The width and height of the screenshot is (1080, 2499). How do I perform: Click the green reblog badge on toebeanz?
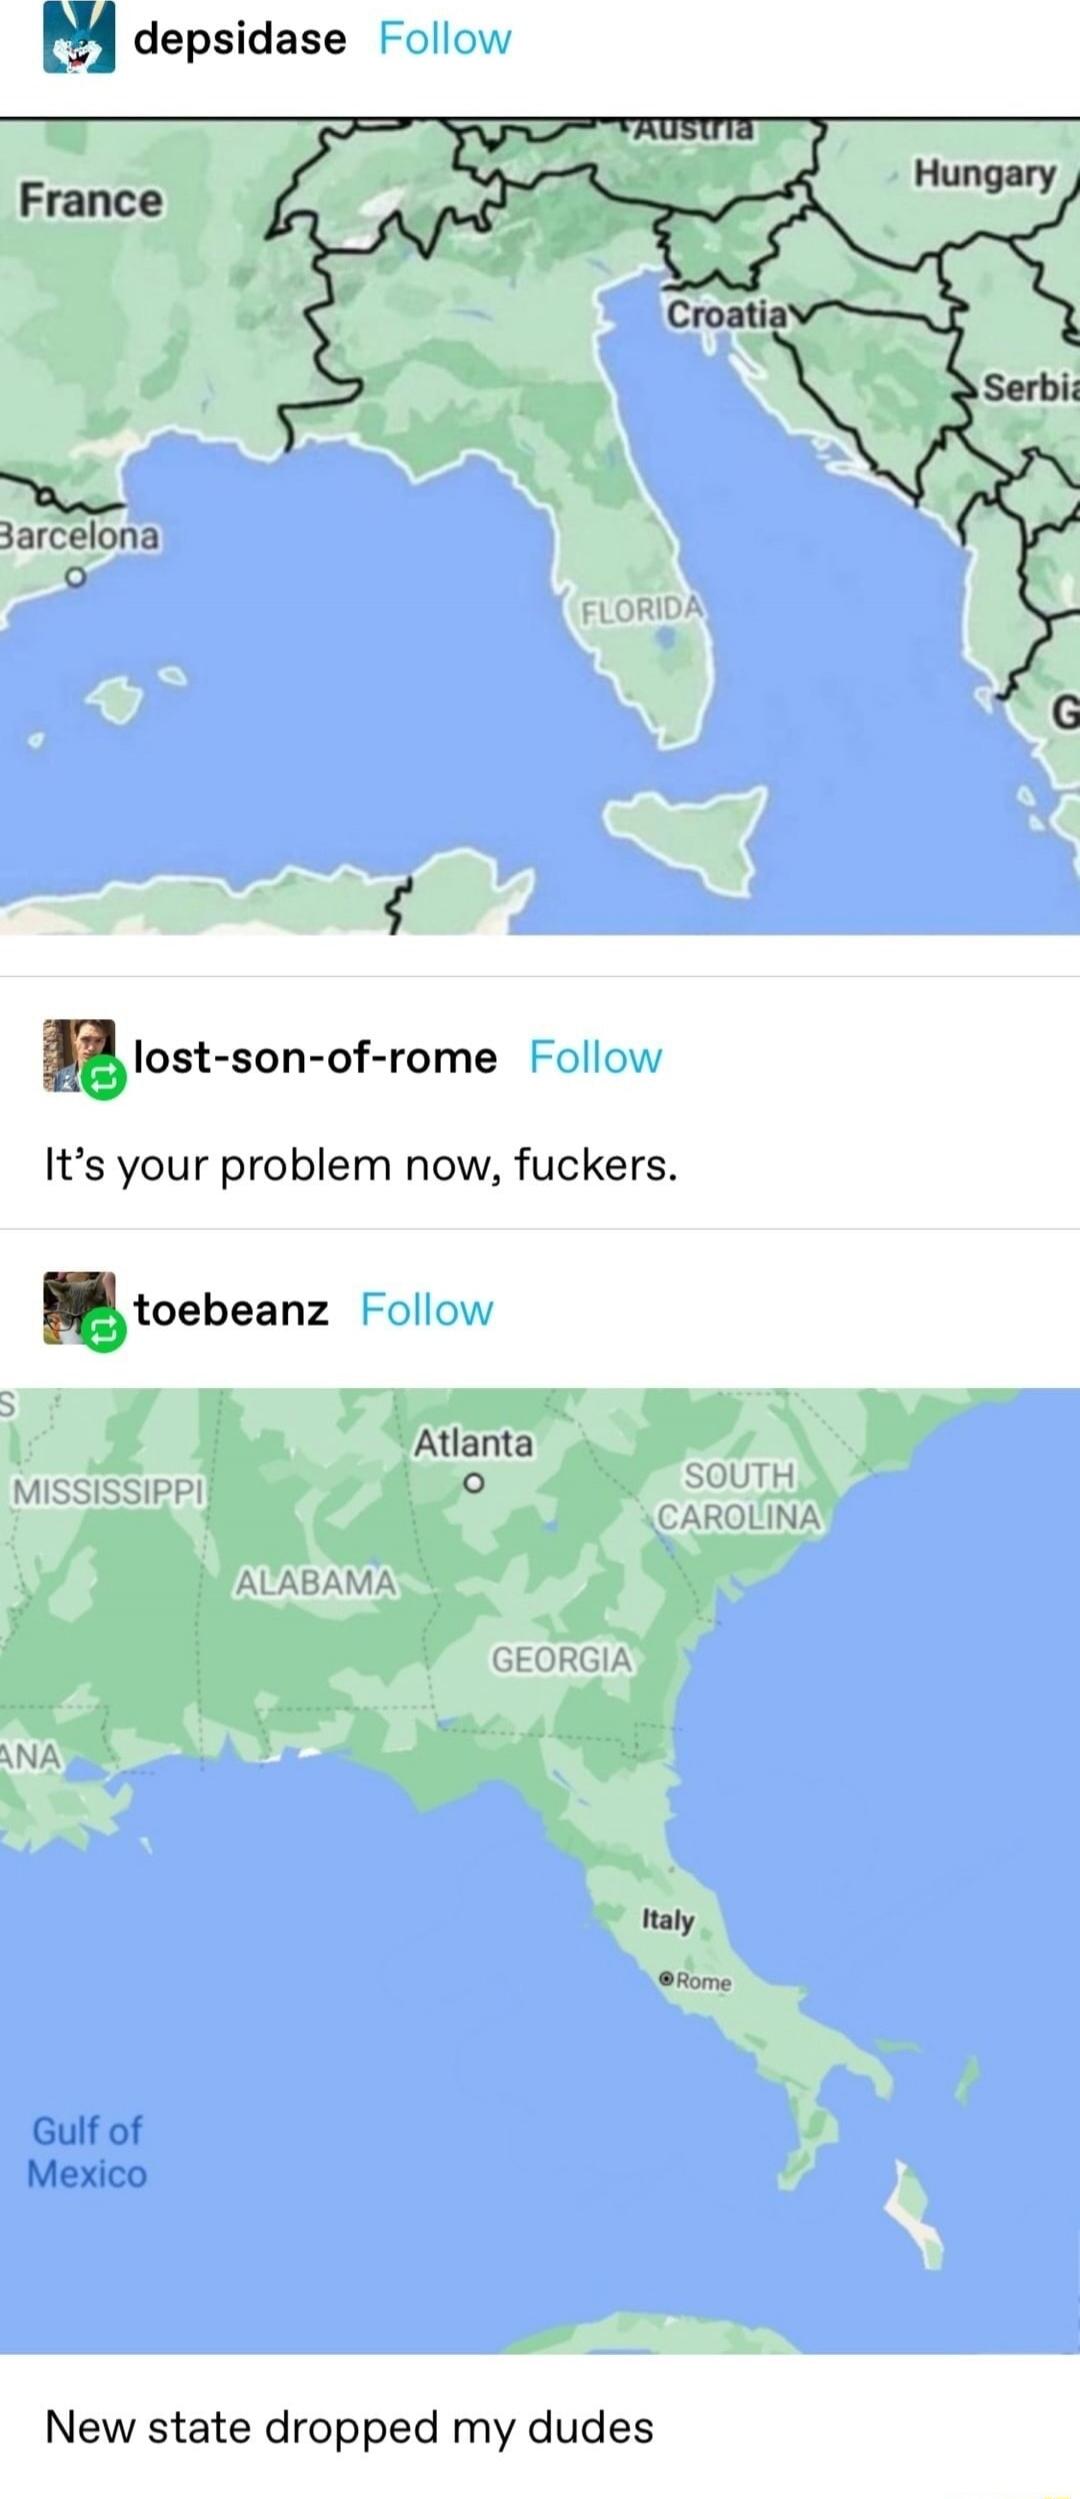pyautogui.click(x=103, y=1332)
